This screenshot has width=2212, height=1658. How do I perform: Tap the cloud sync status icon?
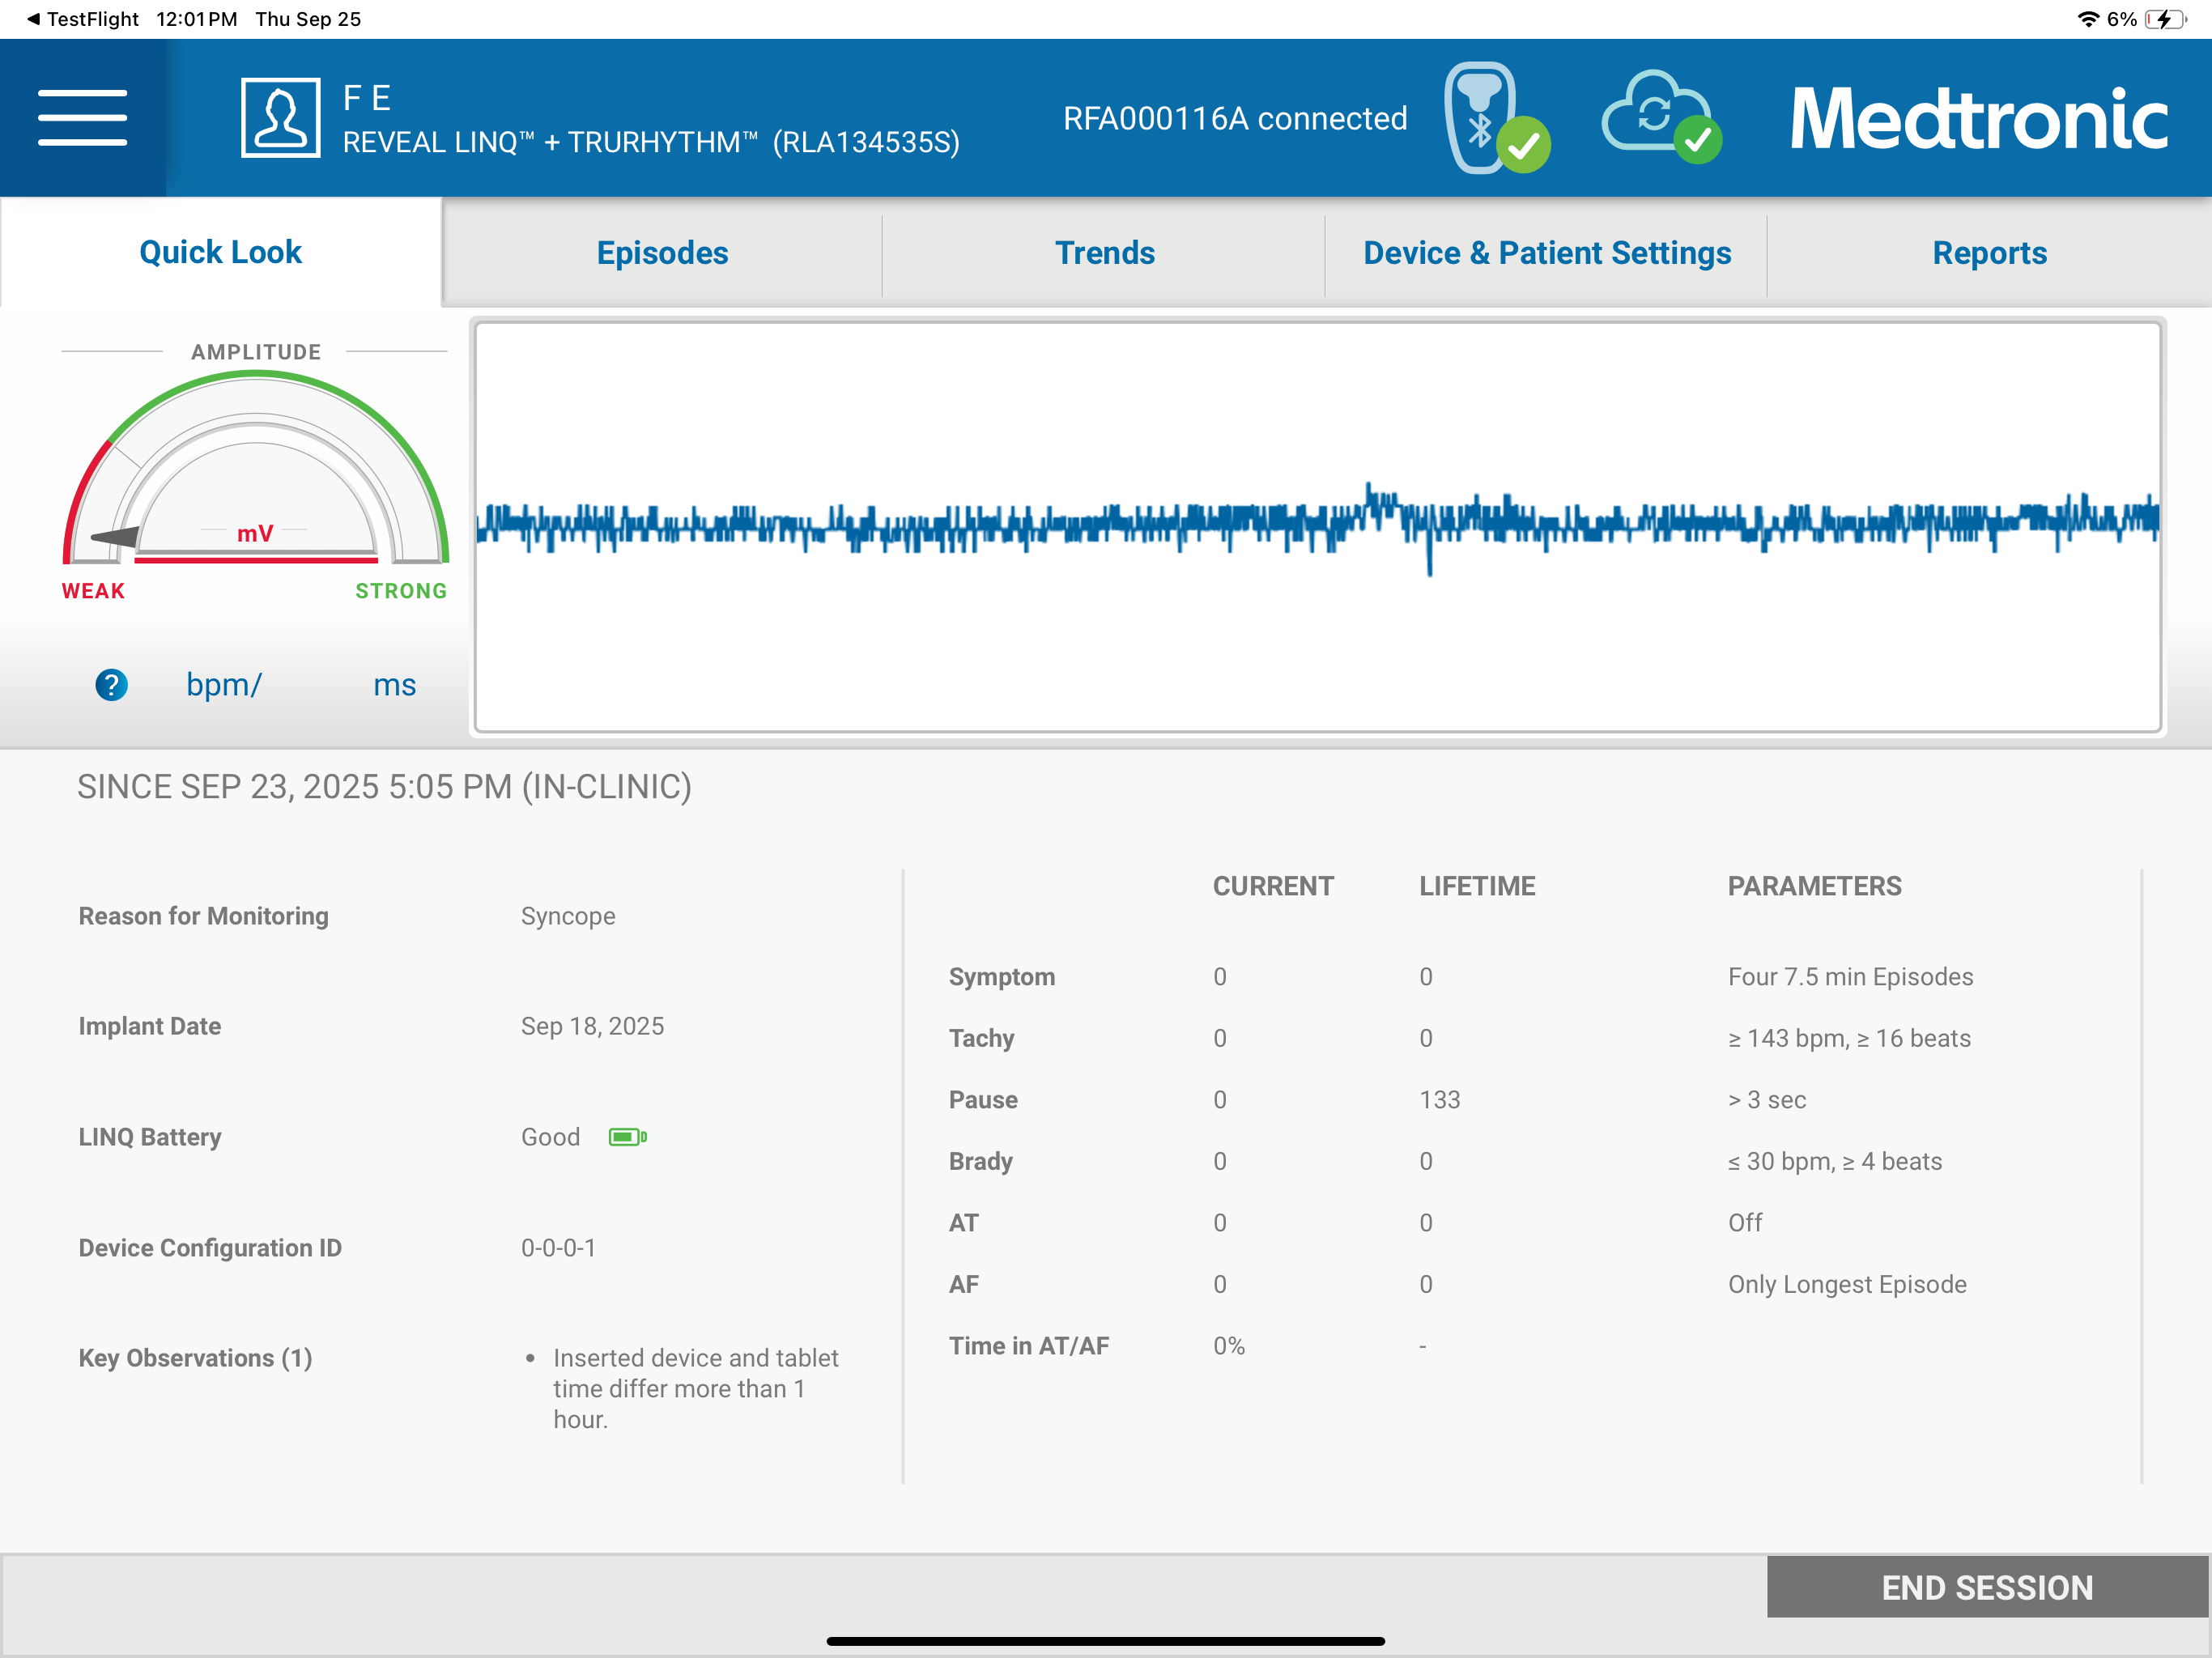[1662, 118]
